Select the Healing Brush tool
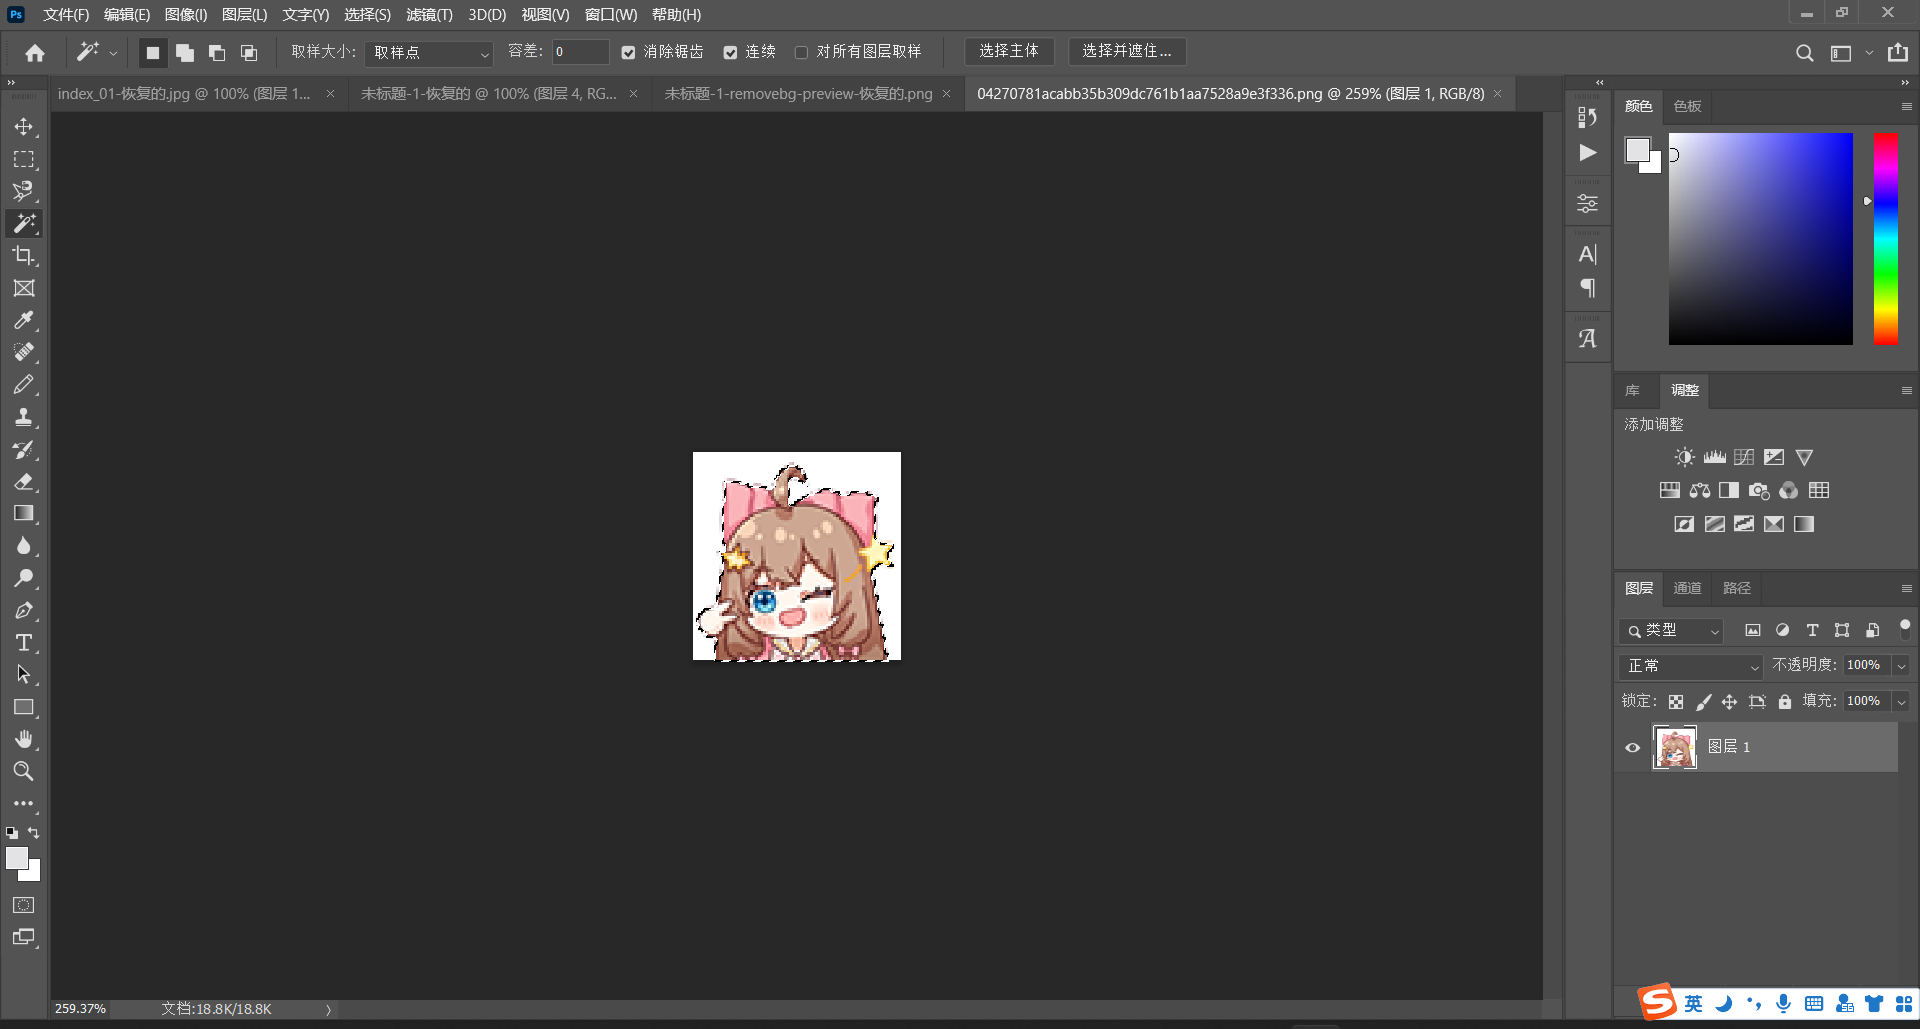This screenshot has width=1920, height=1029. 24,352
